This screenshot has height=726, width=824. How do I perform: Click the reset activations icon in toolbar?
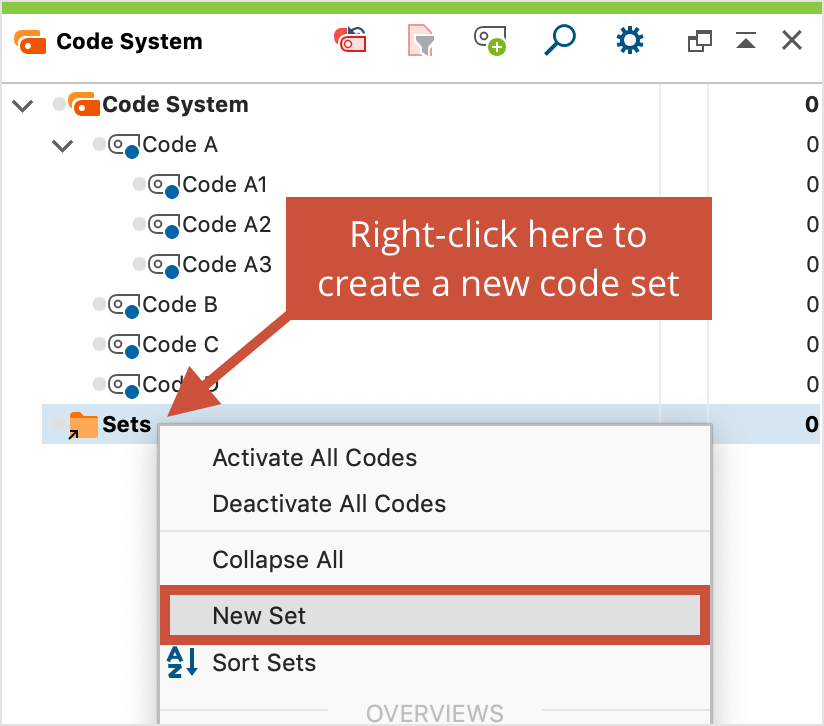[350, 40]
